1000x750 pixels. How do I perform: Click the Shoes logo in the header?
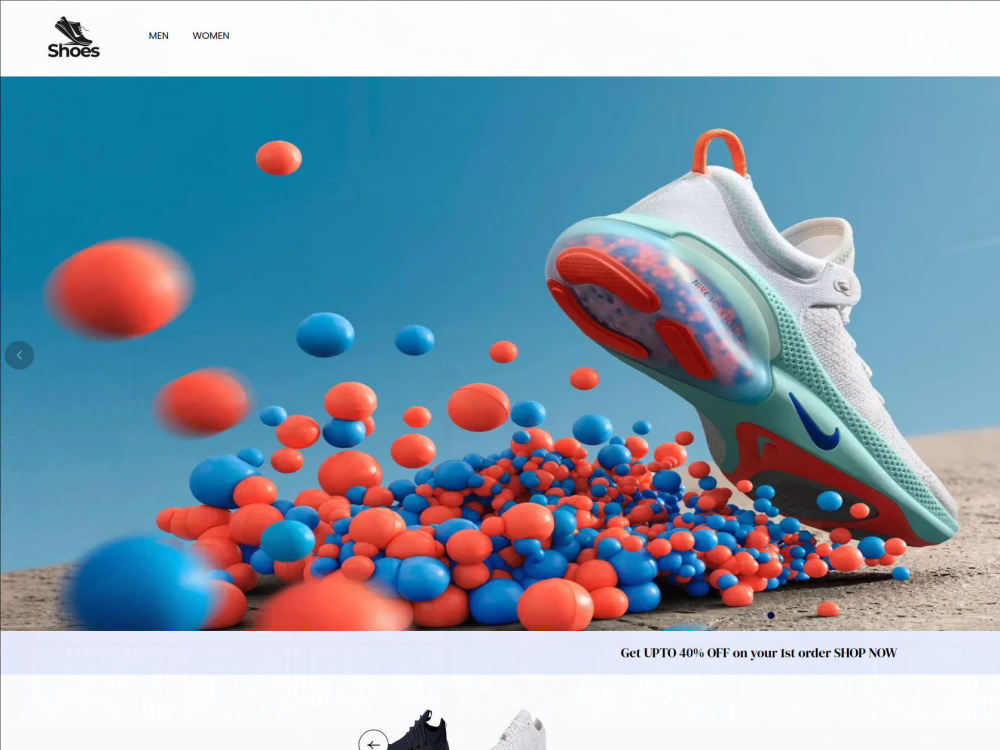pyautogui.click(x=73, y=37)
